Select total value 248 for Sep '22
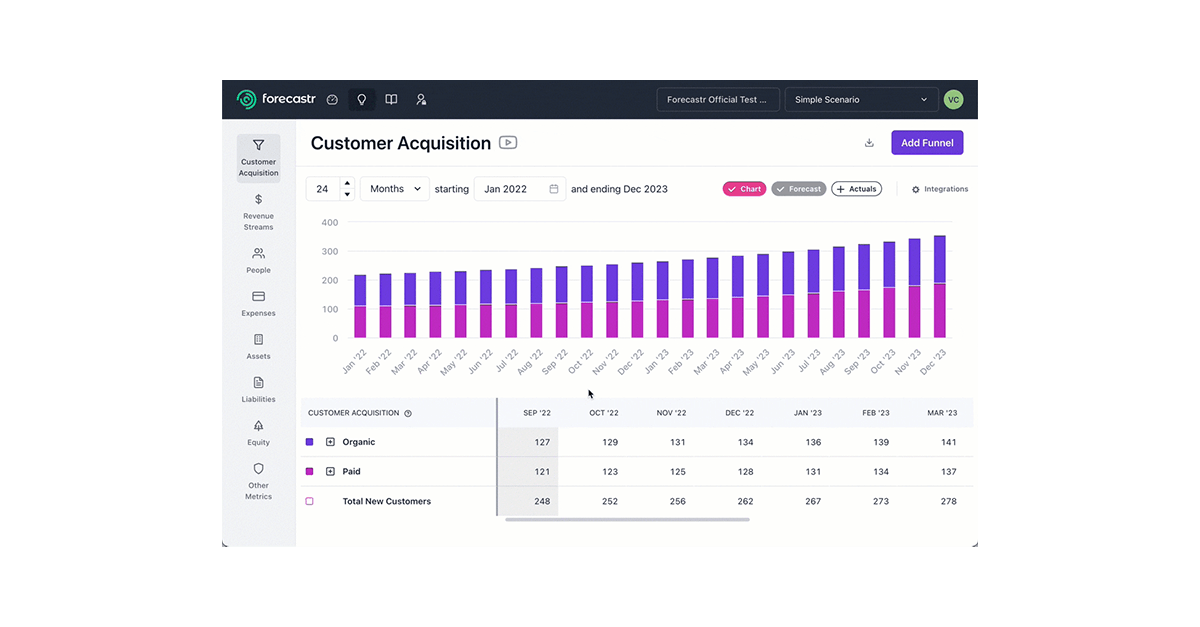1200x627 pixels. pyautogui.click(x=542, y=501)
